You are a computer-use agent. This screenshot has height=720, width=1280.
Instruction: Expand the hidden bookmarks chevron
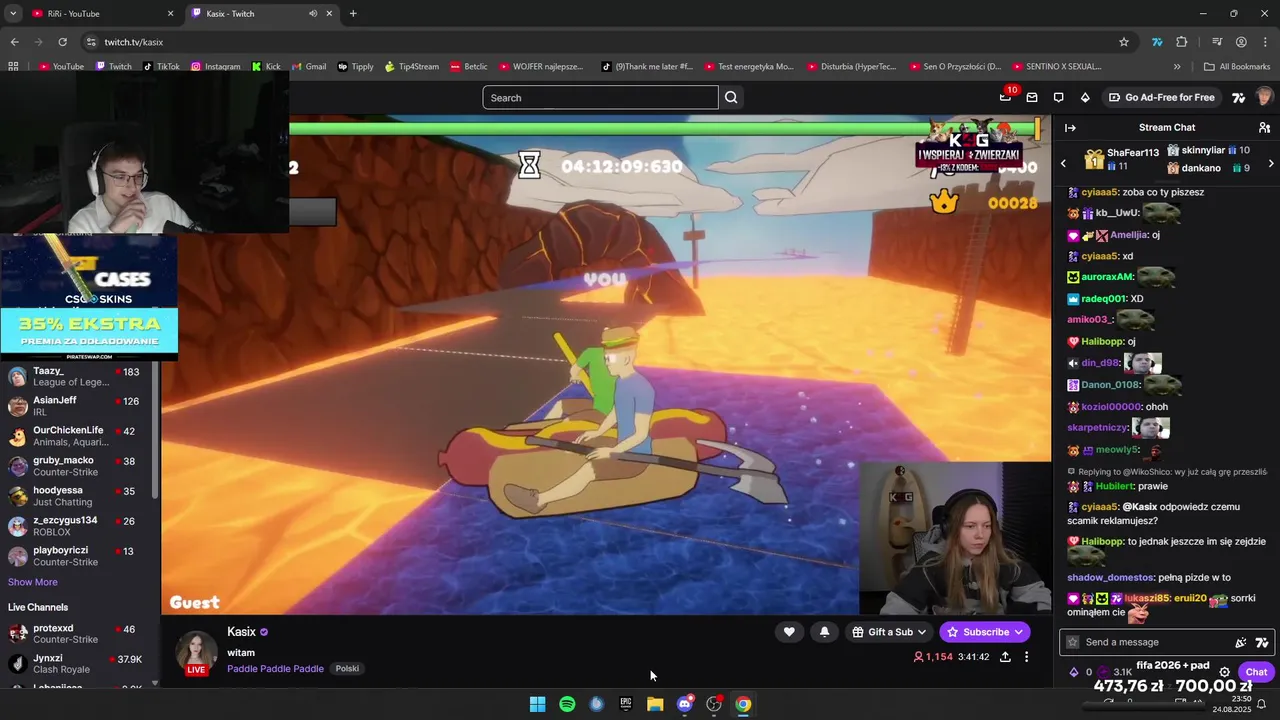coord(1177,67)
